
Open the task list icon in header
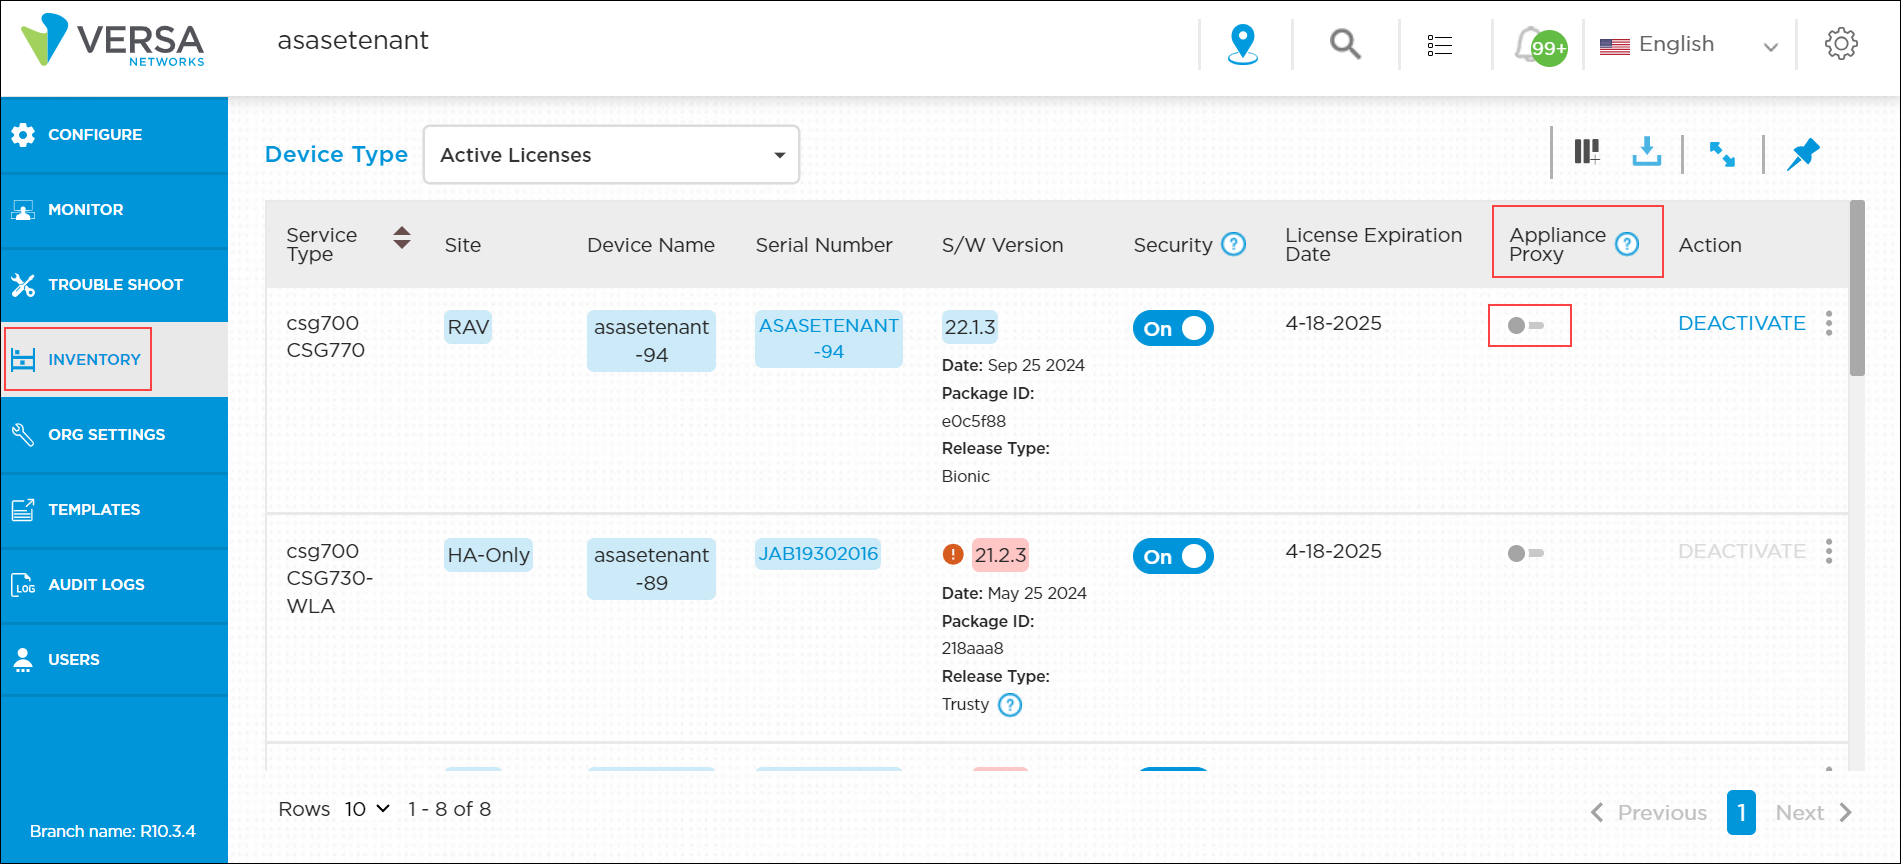click(1439, 45)
